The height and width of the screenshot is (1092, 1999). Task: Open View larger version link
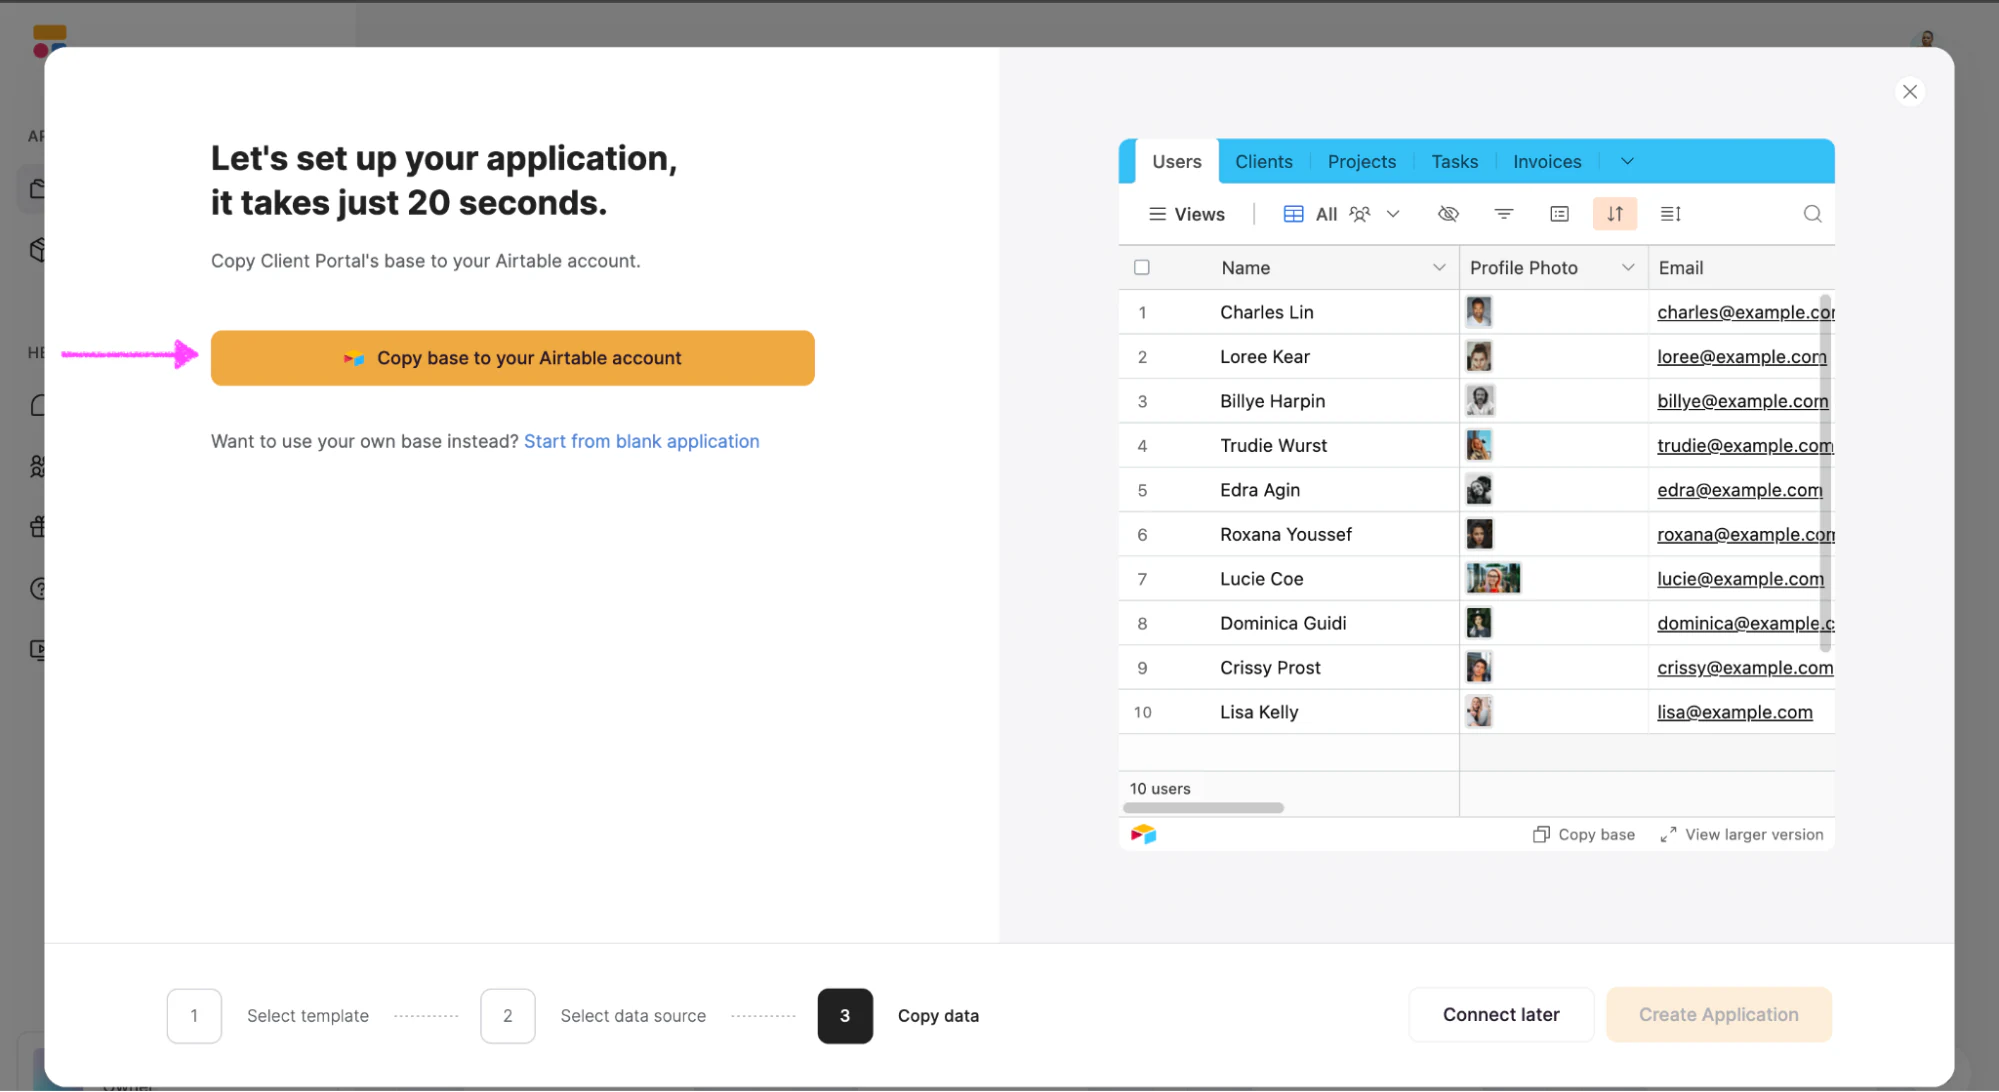[1742, 835]
